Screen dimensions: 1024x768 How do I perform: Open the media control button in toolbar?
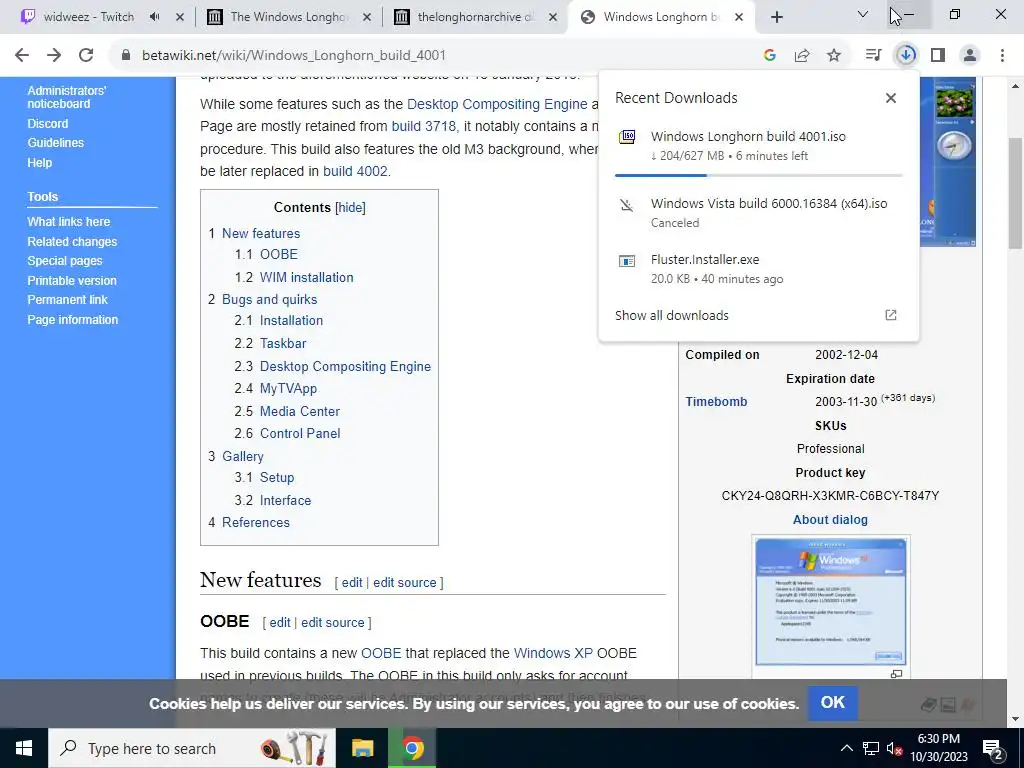coord(873,56)
